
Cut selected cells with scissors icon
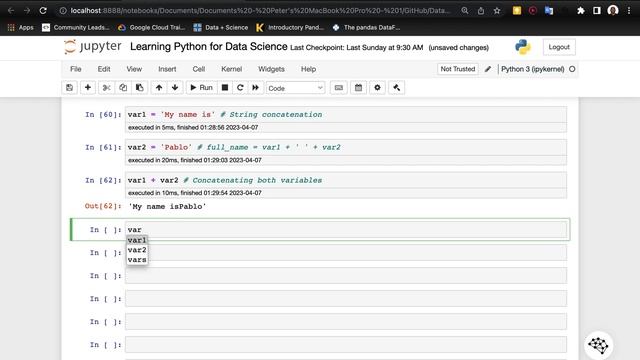point(107,88)
